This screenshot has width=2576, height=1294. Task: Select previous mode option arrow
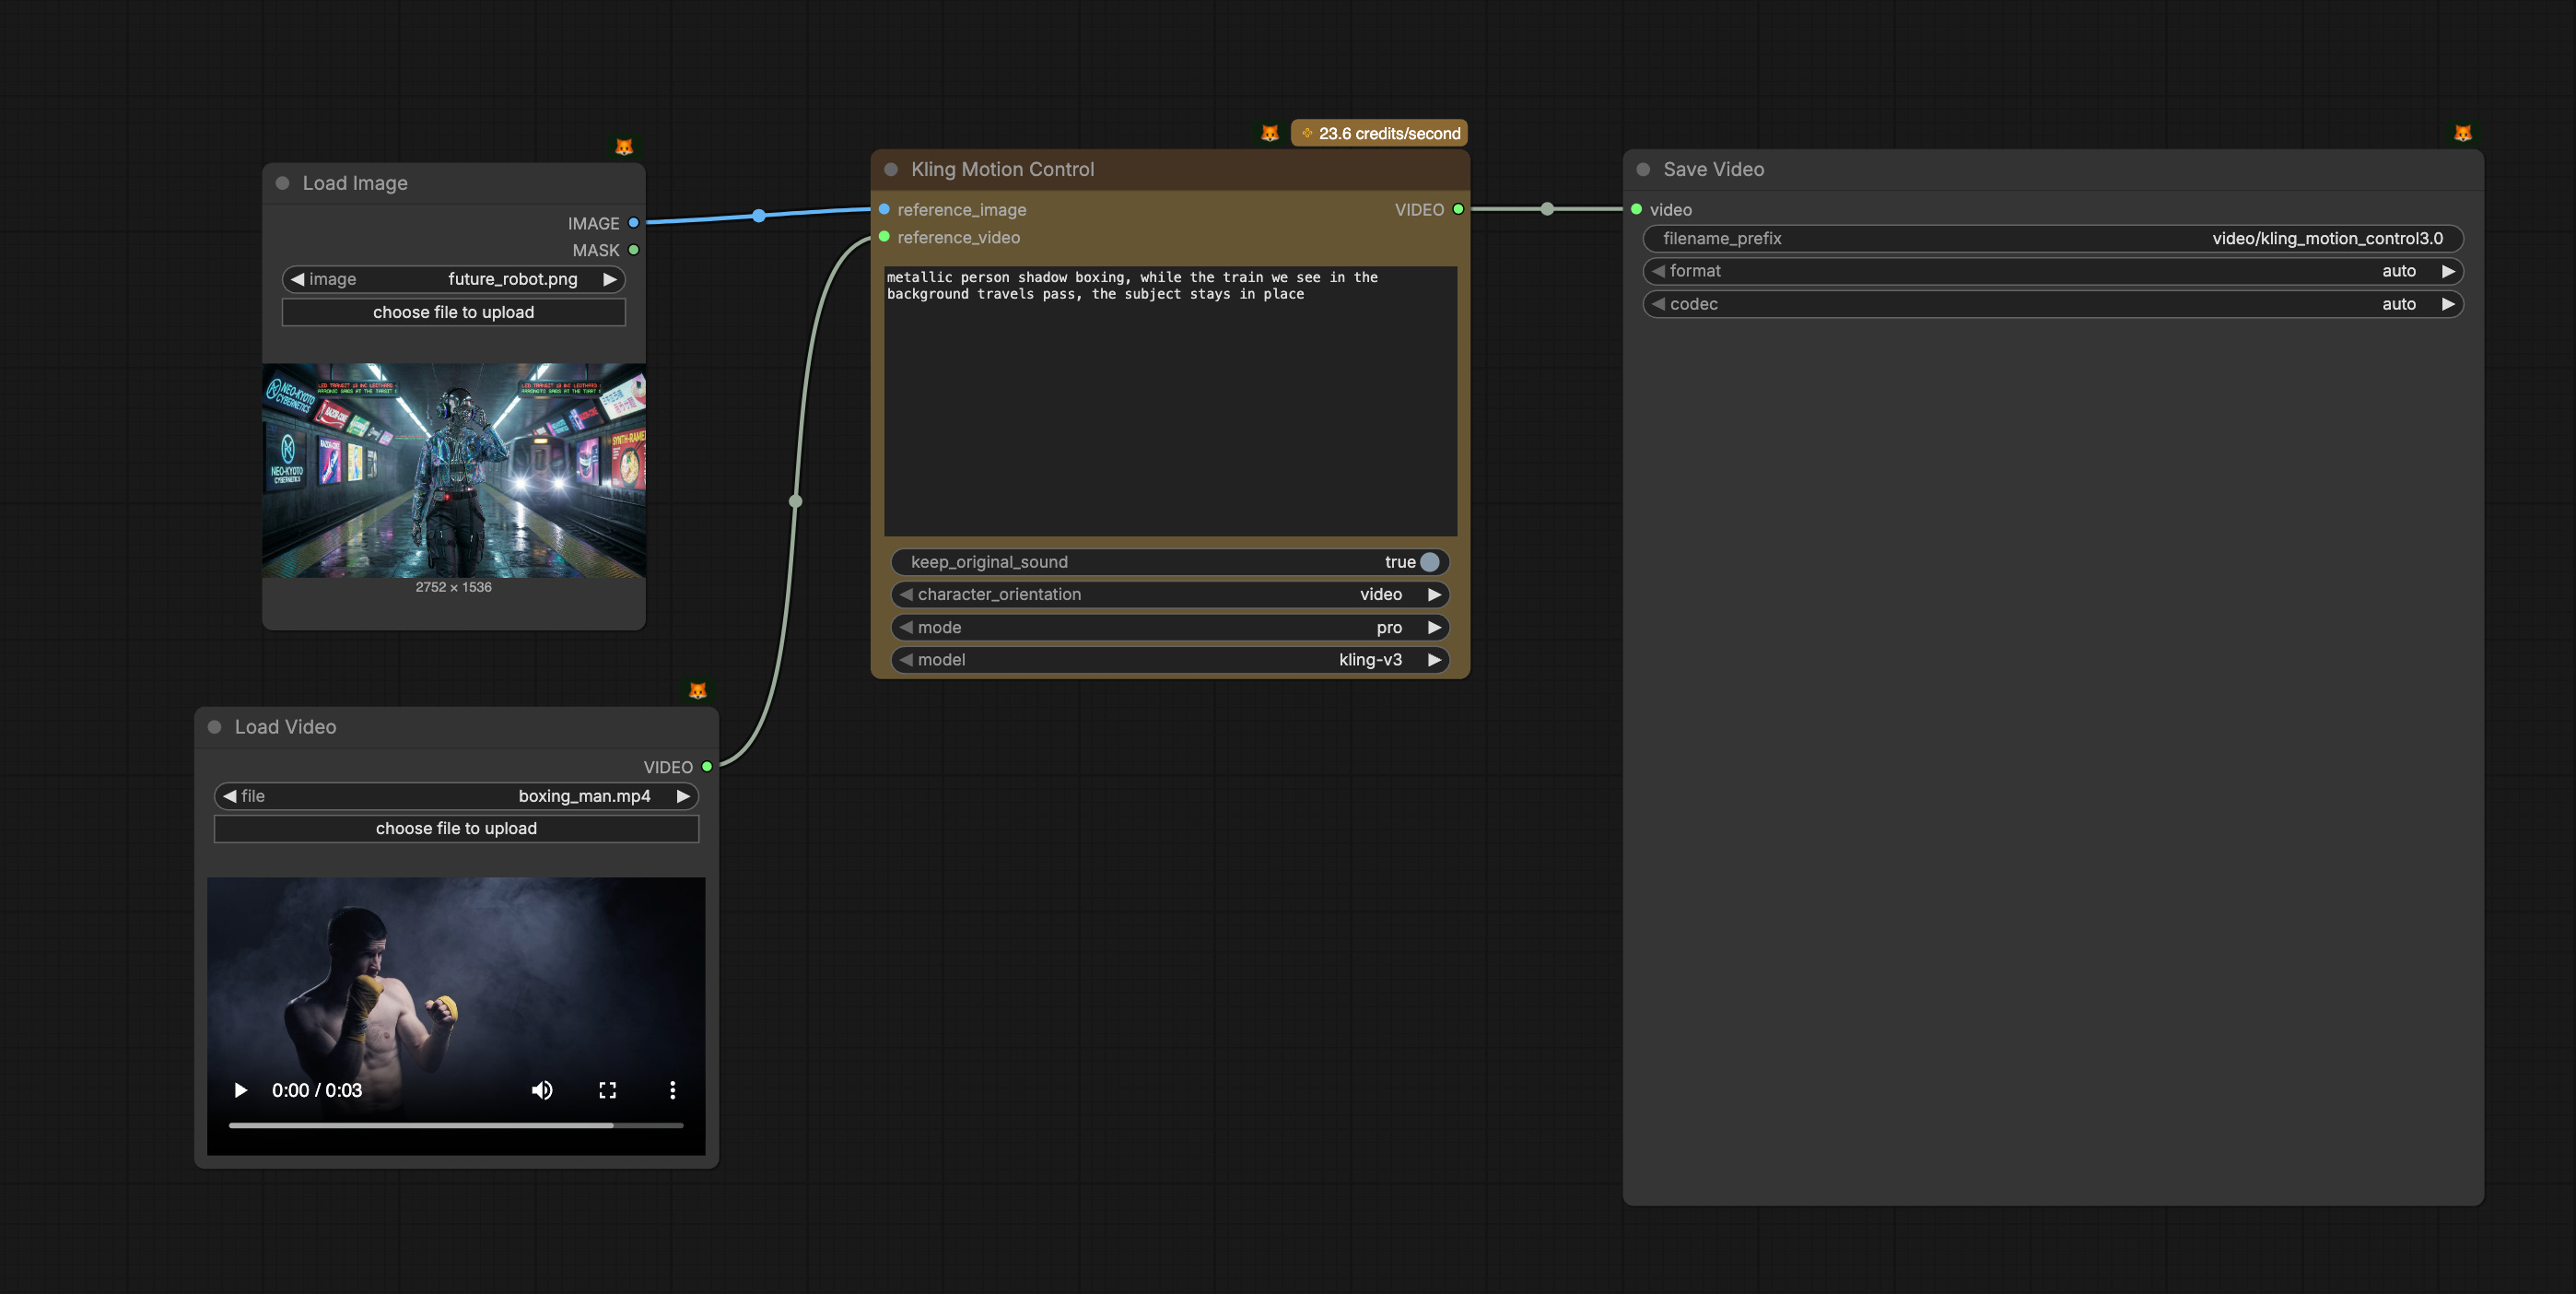coord(906,627)
